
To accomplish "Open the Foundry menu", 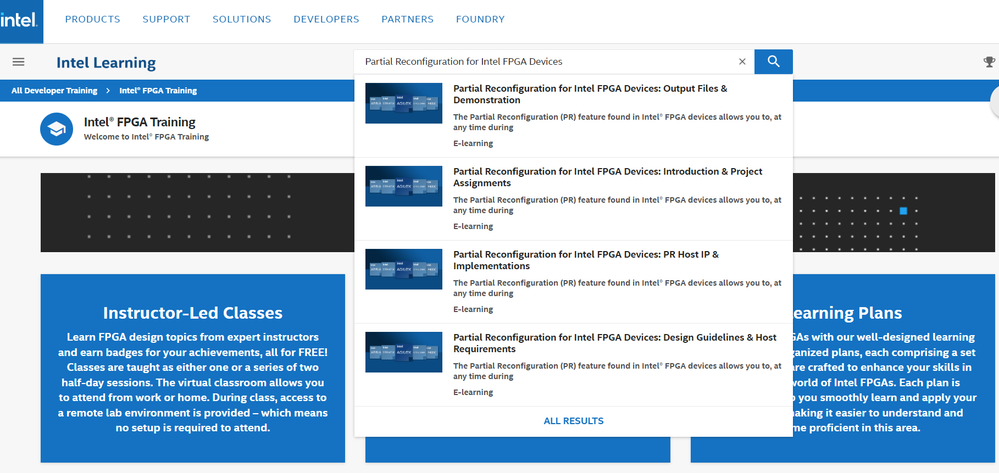I will tap(480, 19).
